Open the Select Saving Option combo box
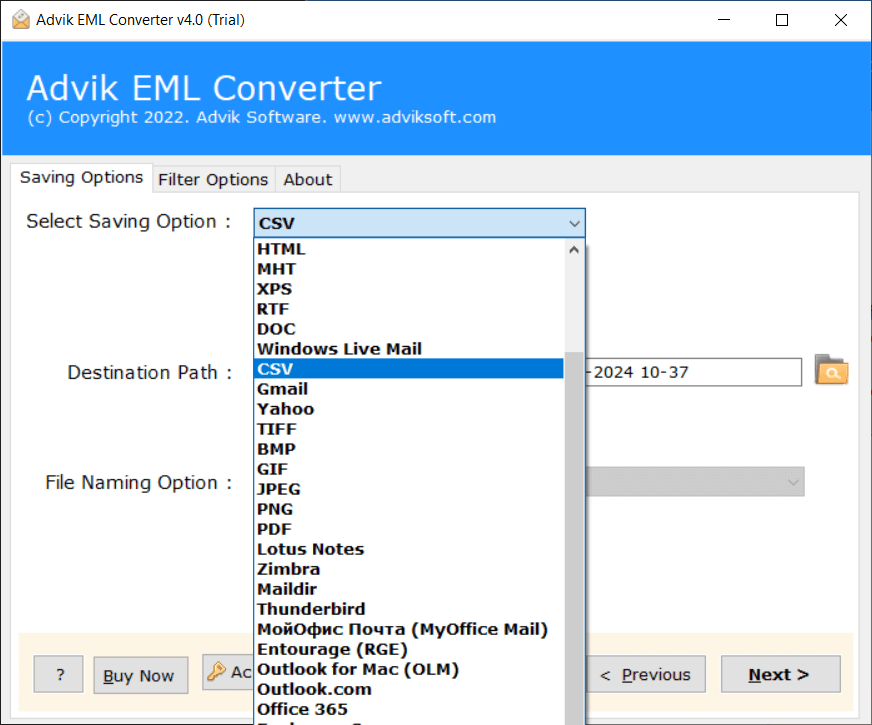 click(419, 223)
